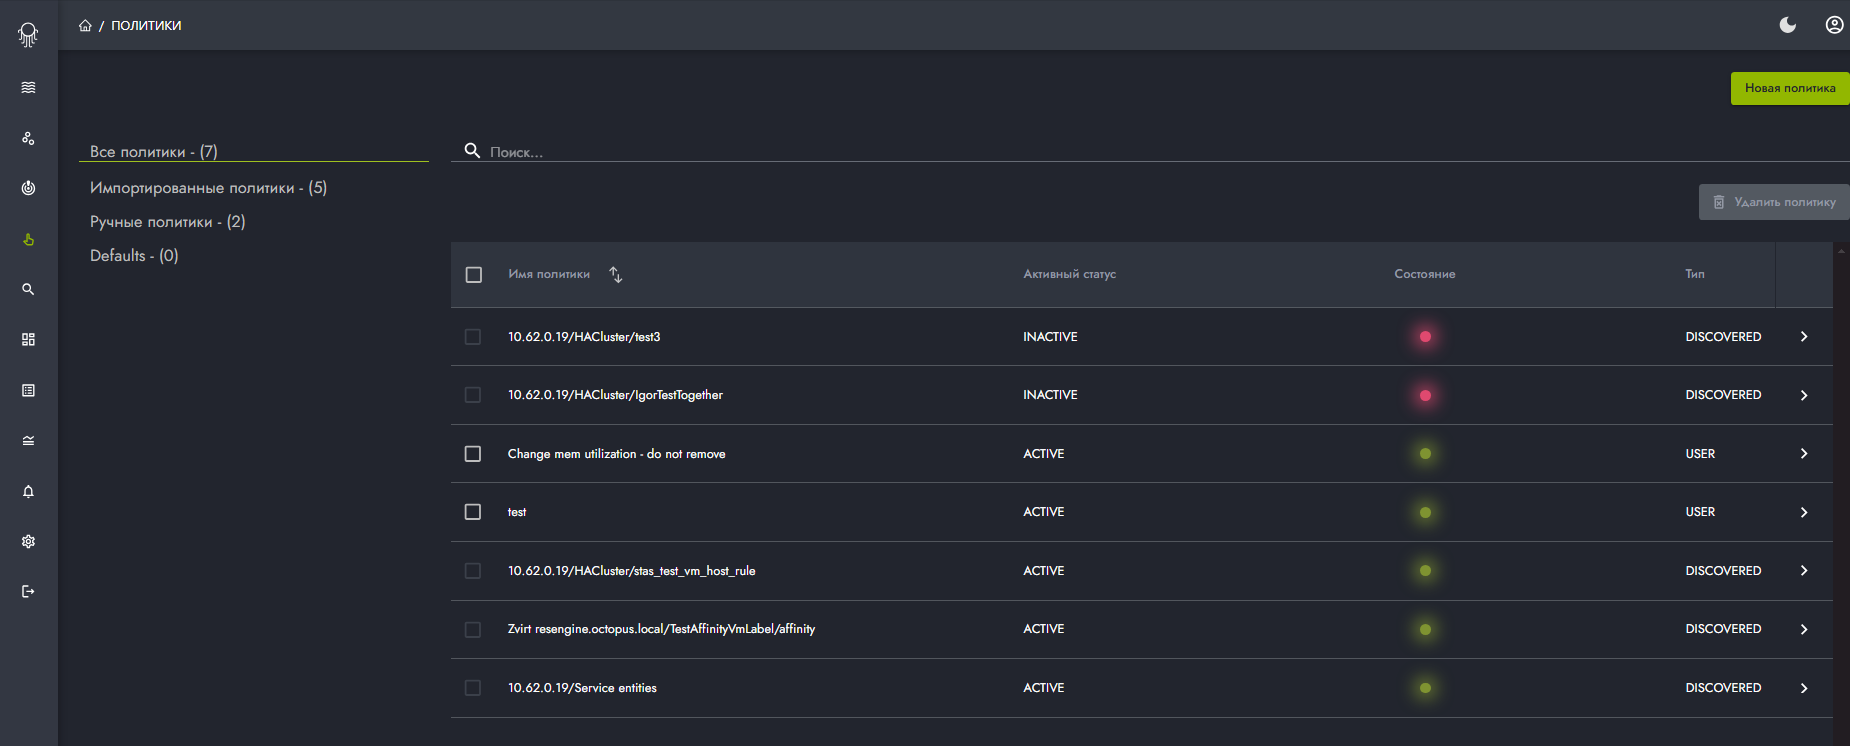Open the waves icon sidebar section

click(x=28, y=88)
